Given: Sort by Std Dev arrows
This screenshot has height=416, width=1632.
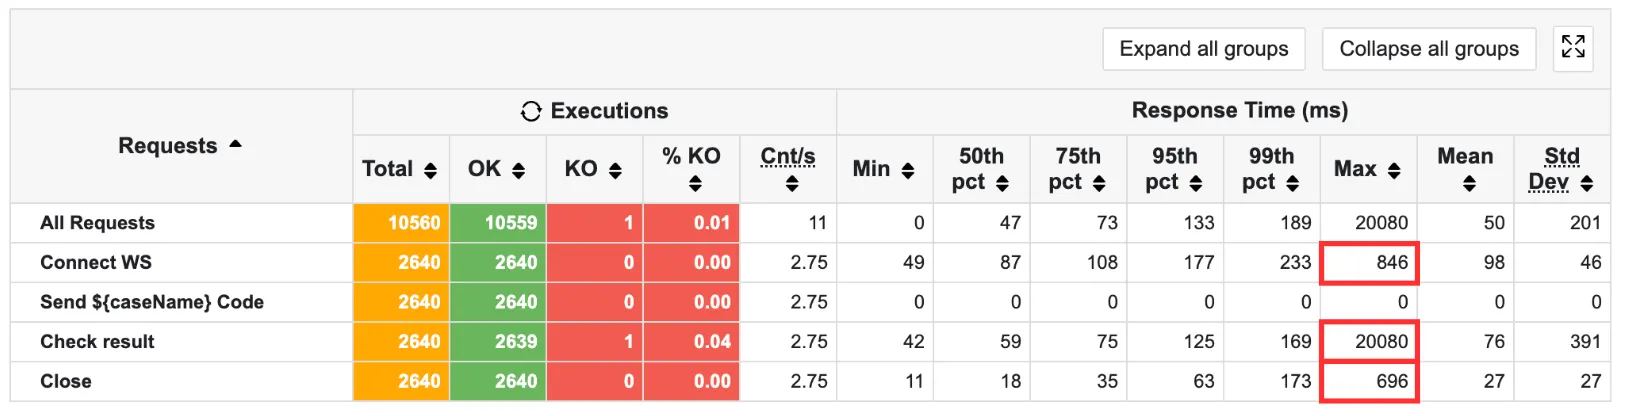Looking at the screenshot, I should 1587,183.
